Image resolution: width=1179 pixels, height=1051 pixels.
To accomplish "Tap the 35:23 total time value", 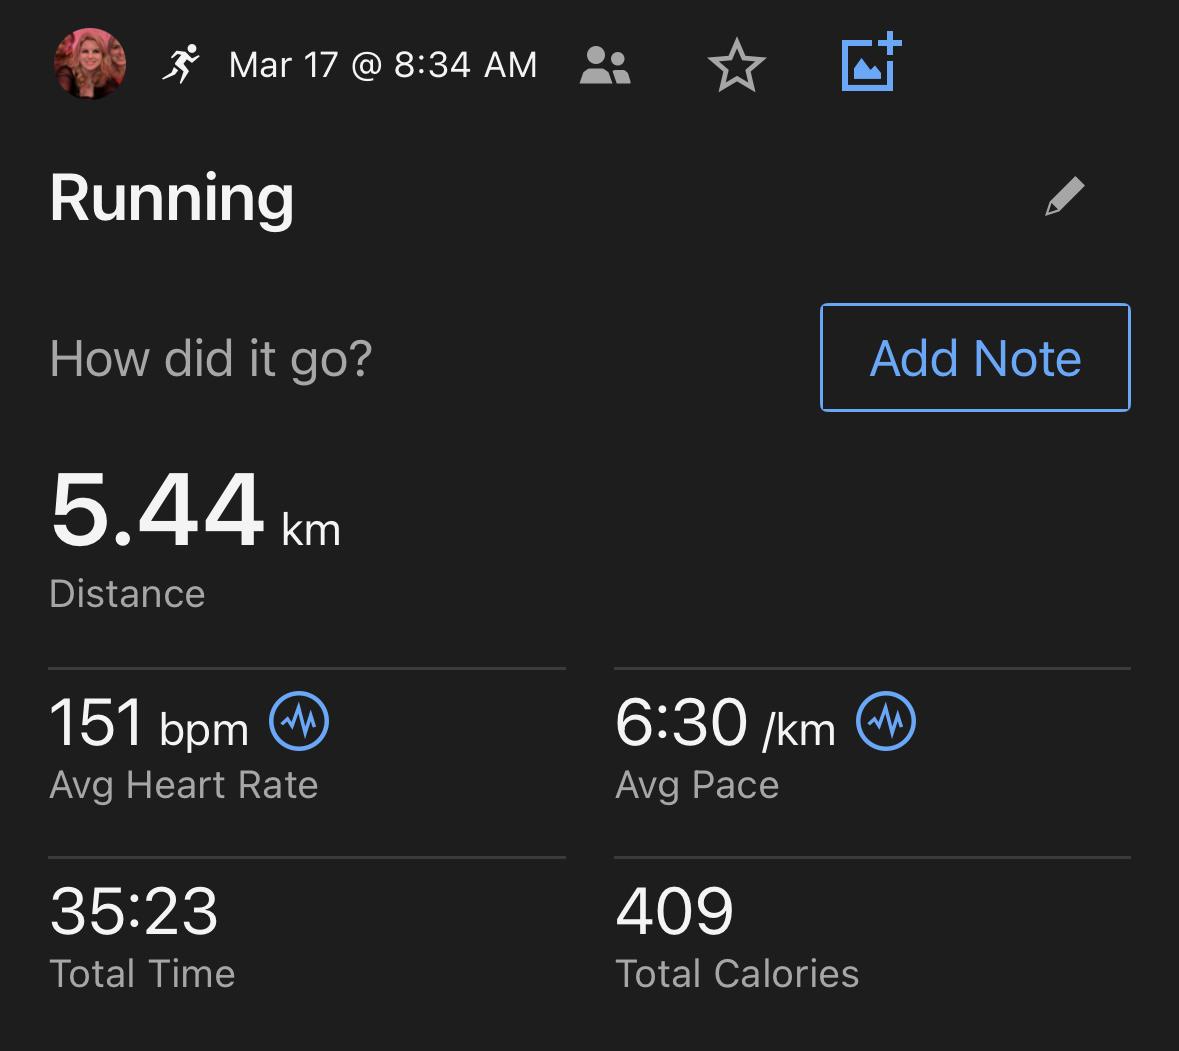I will tap(134, 911).
